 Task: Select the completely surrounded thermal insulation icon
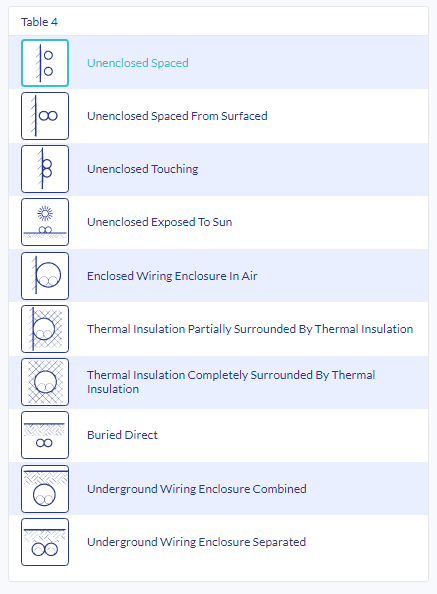tap(45, 382)
